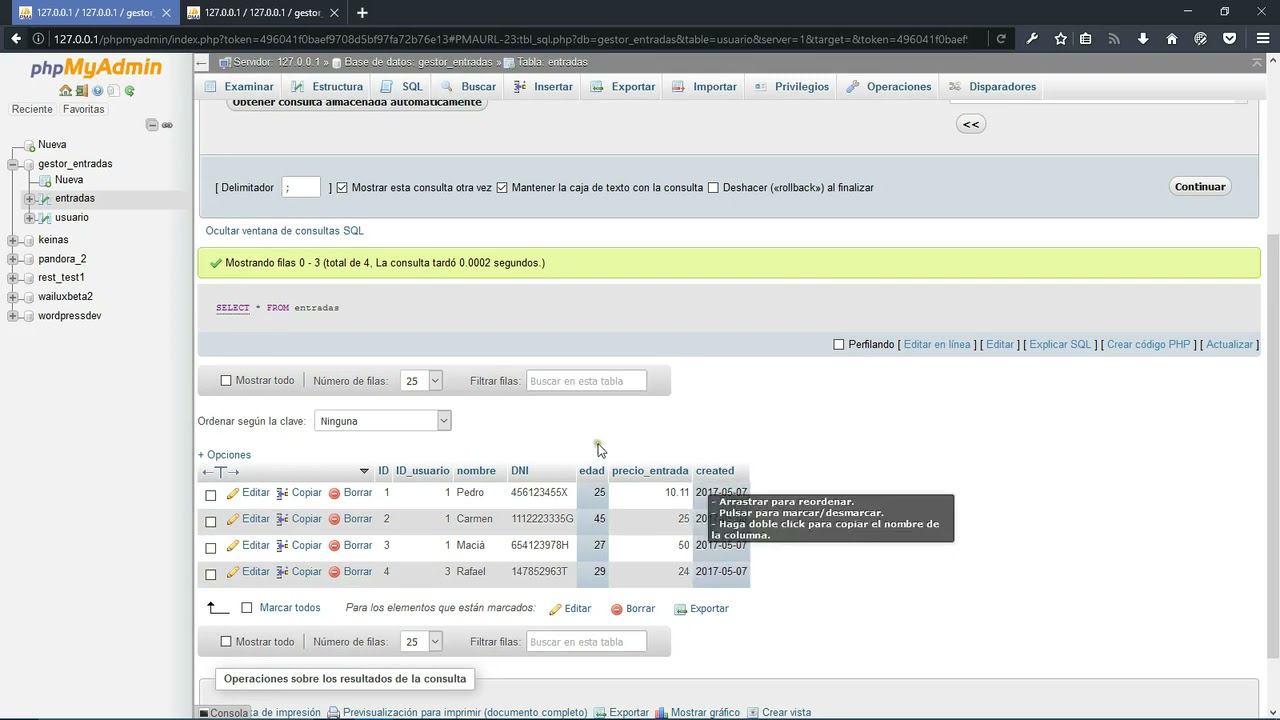Toggle 'Mantener la caja de texto' checkbox

(502, 188)
